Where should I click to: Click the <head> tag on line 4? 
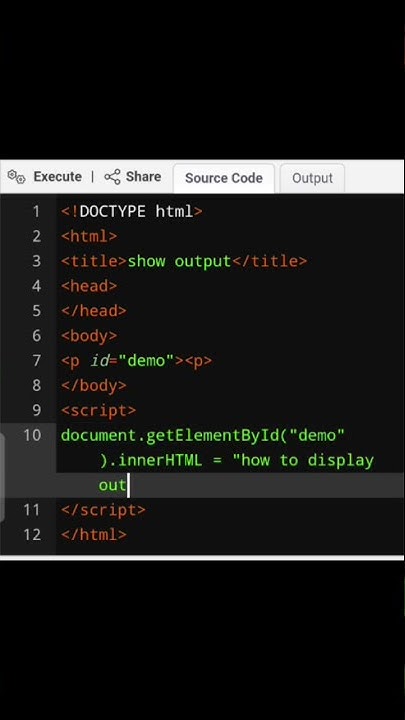[89, 286]
